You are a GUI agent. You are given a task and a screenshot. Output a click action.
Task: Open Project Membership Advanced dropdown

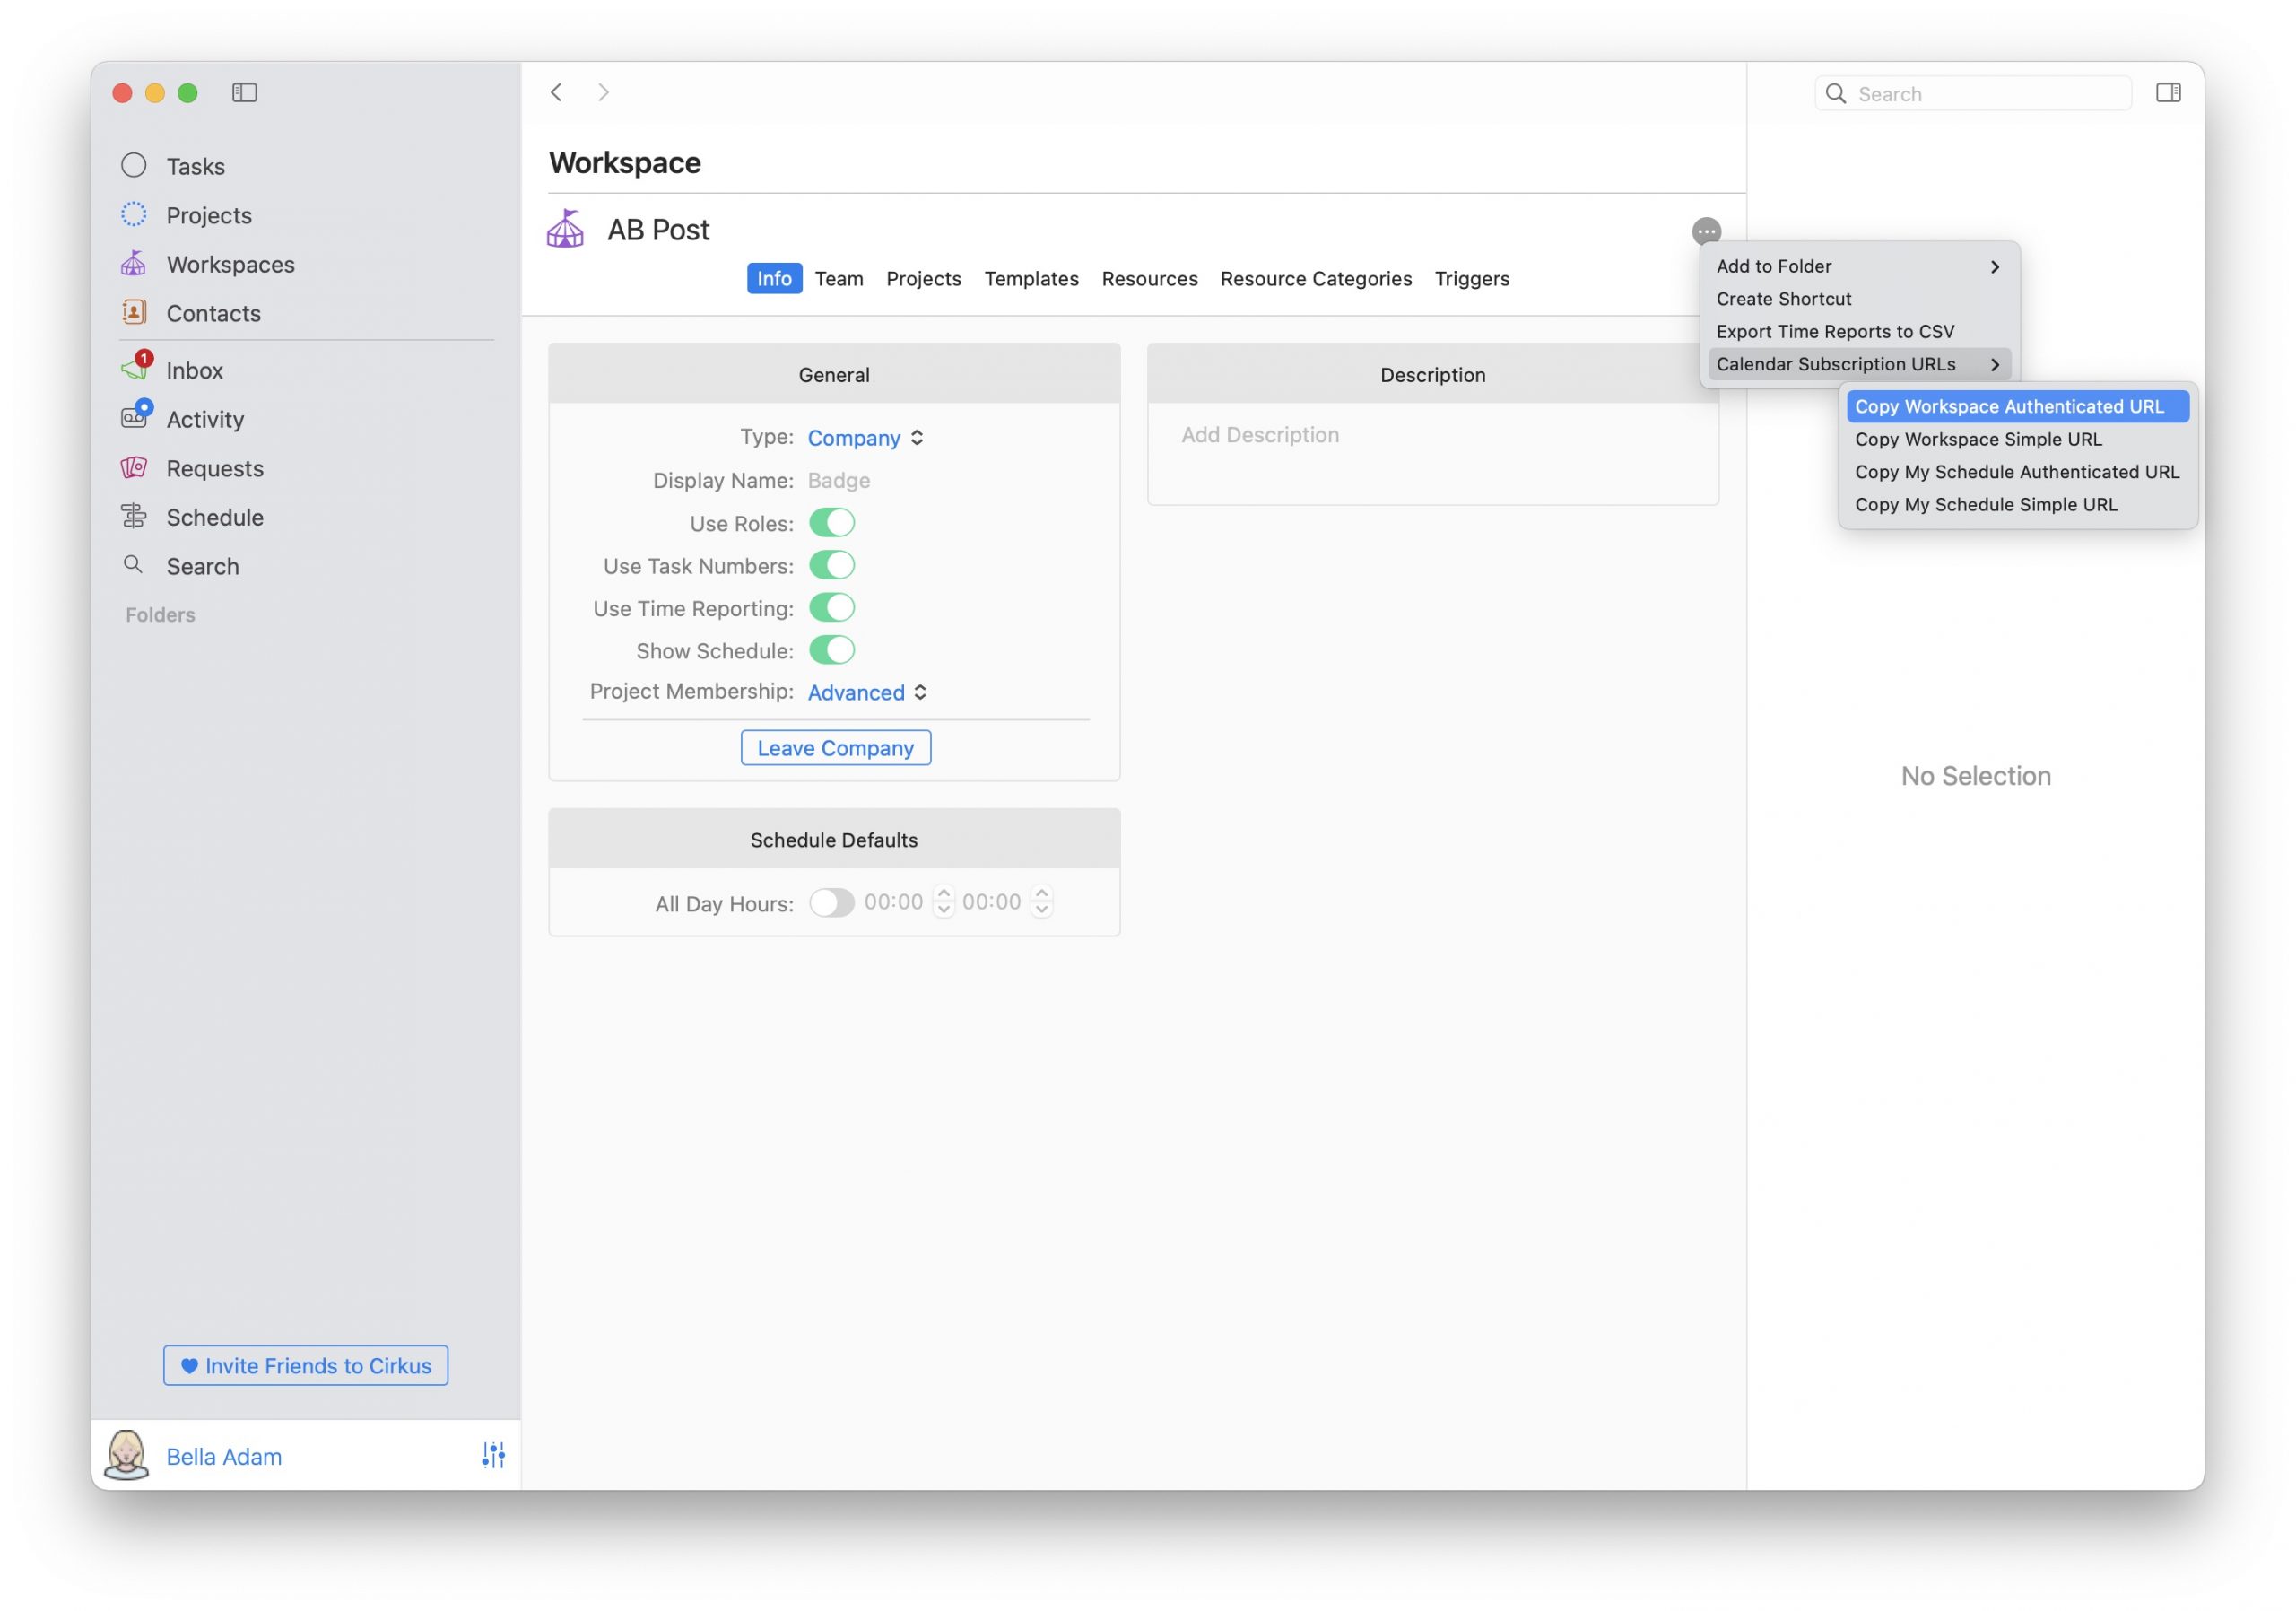[868, 692]
